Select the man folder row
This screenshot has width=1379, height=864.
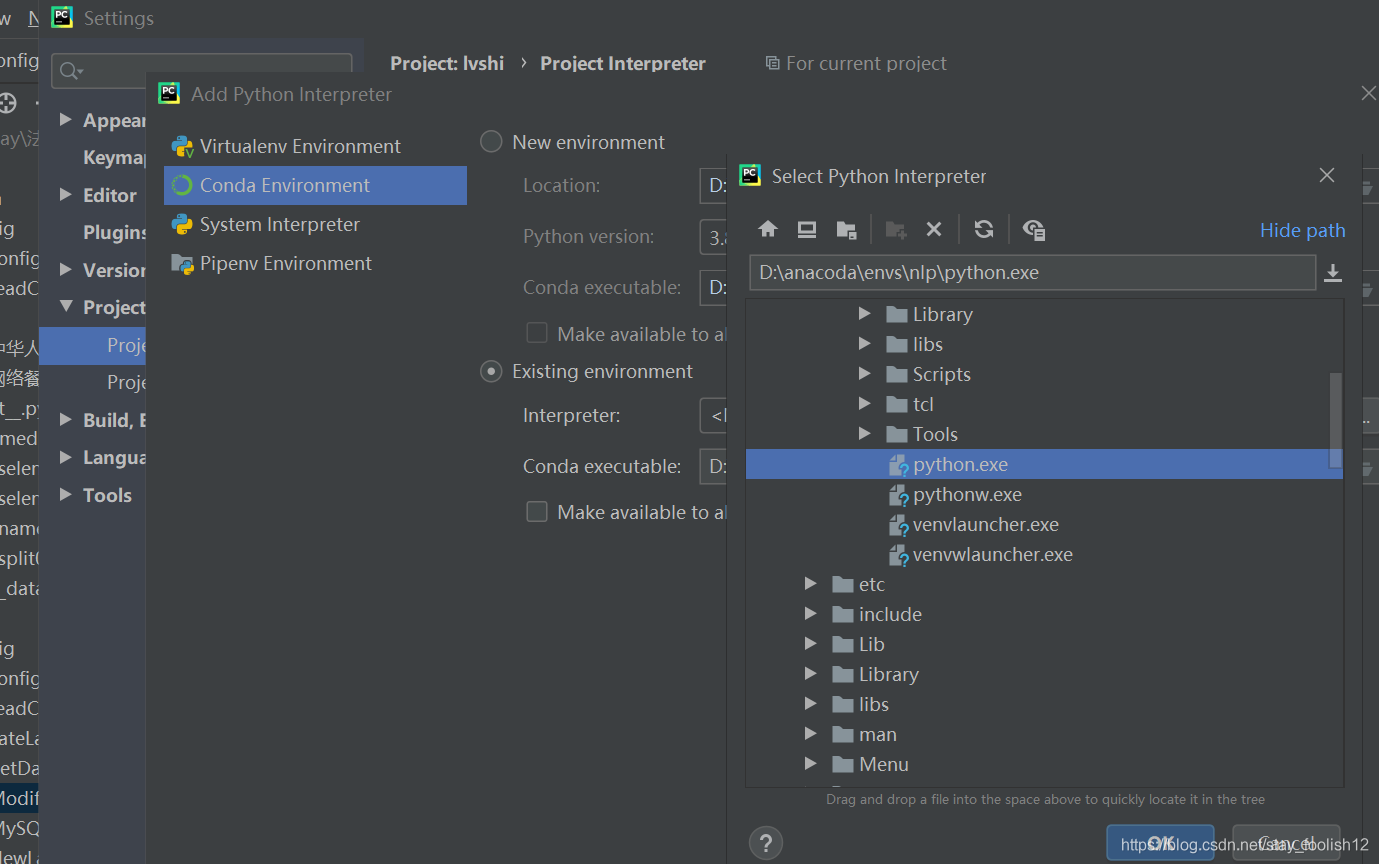click(1044, 734)
